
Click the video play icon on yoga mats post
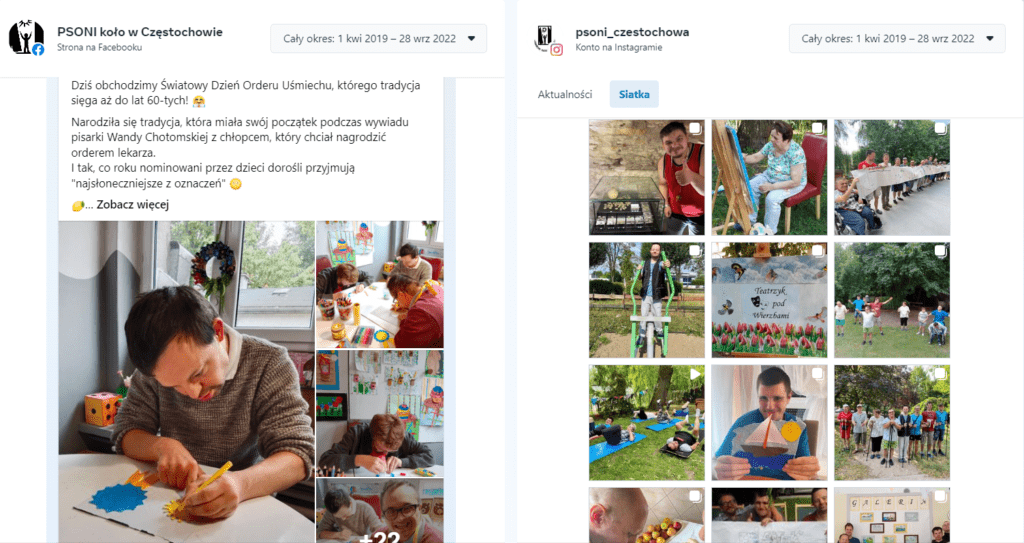pos(695,374)
